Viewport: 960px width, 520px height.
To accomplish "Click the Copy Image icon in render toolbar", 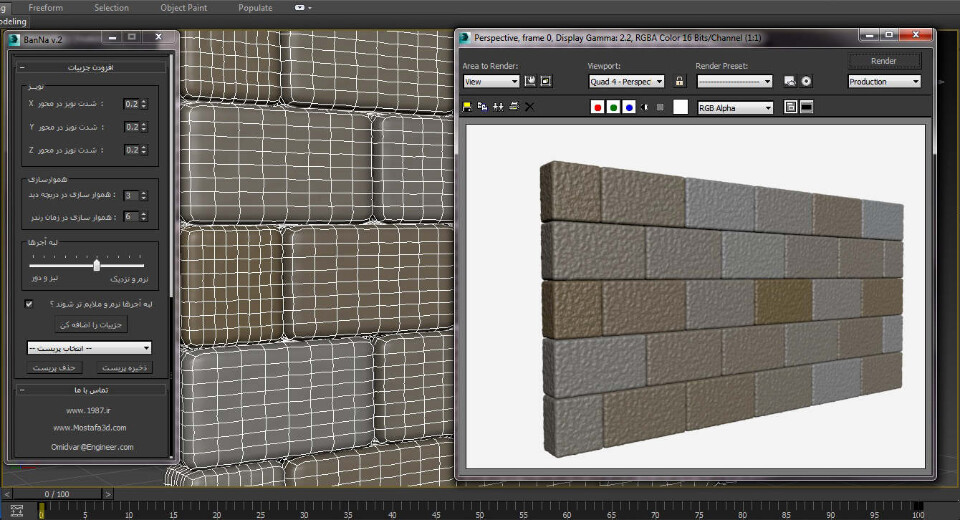I will point(483,107).
